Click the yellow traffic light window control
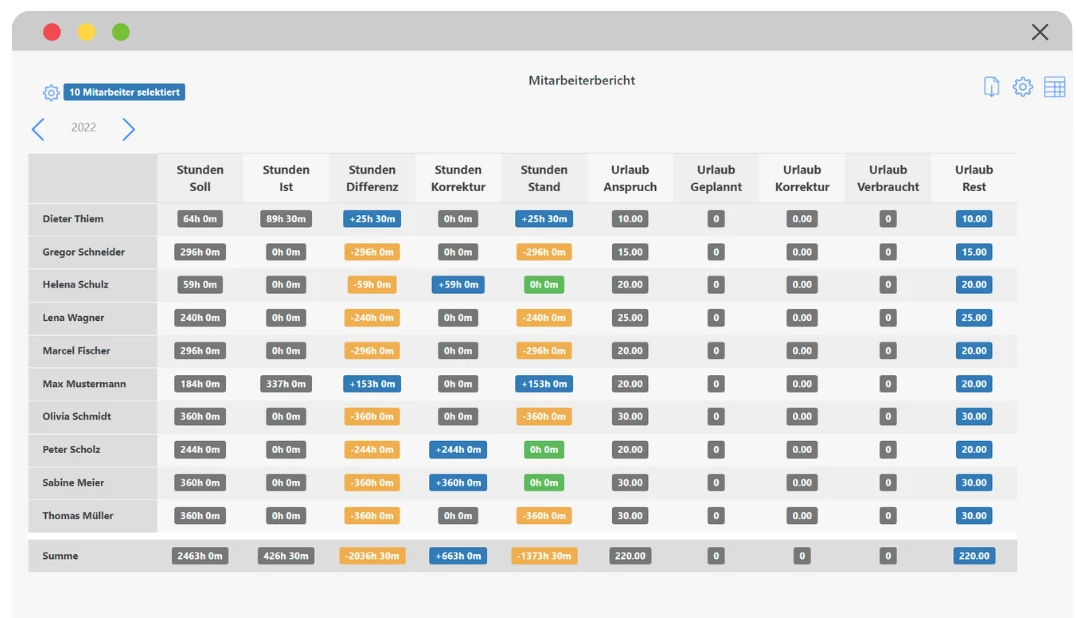Viewport: 1076px width, 618px height. 86,31
